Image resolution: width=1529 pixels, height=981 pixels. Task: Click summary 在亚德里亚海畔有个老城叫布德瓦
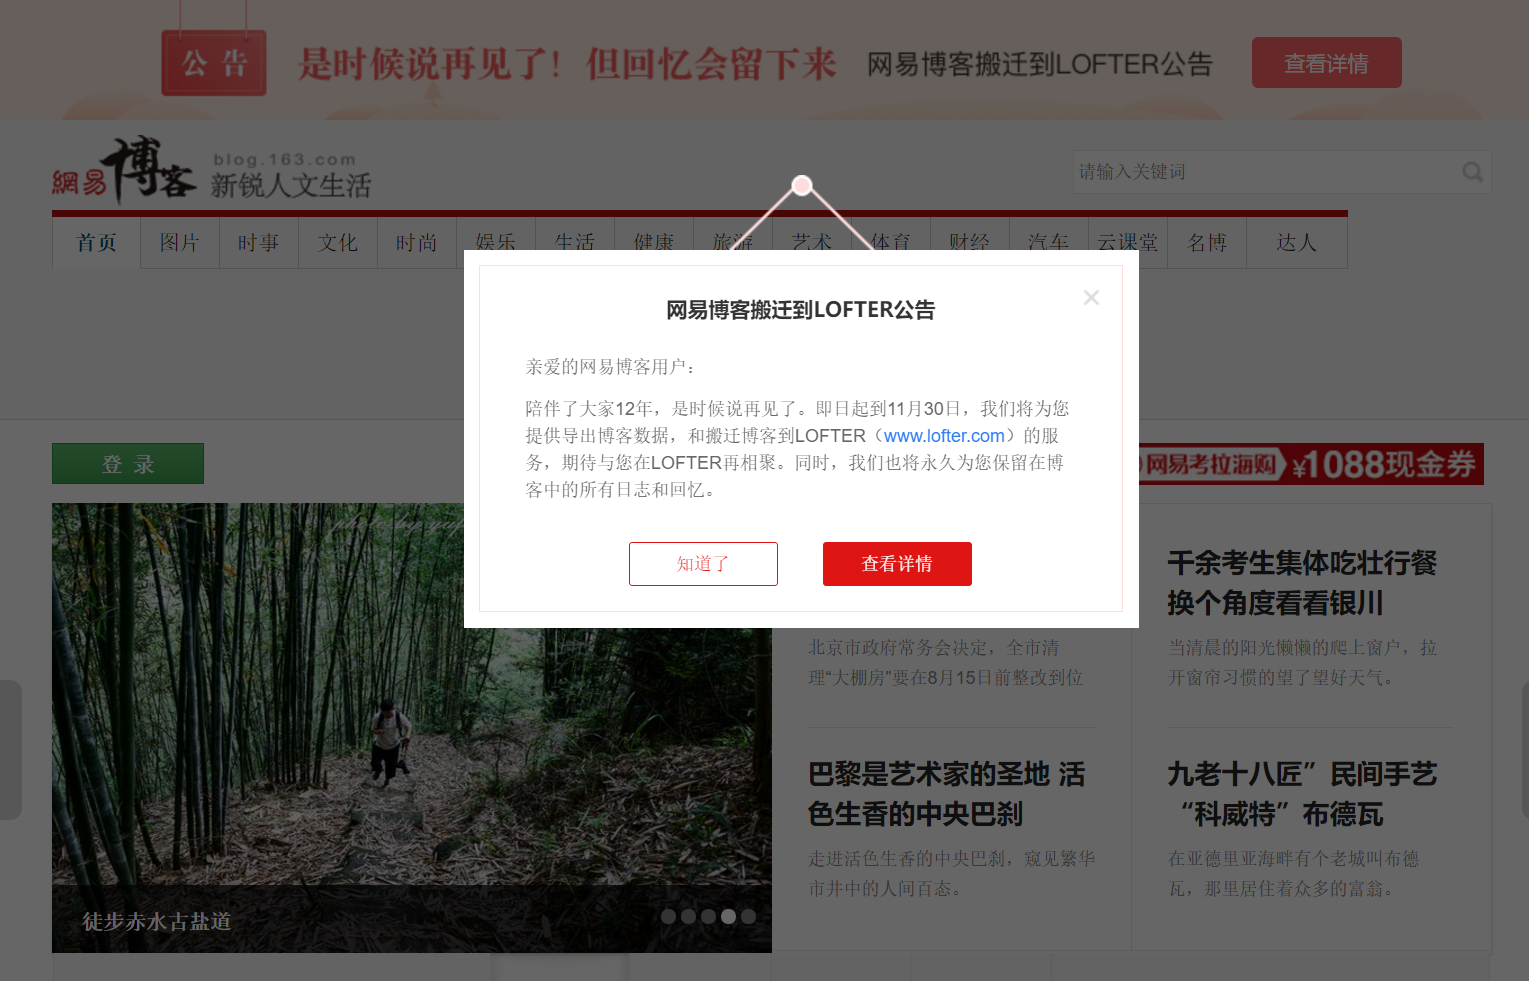1294,874
